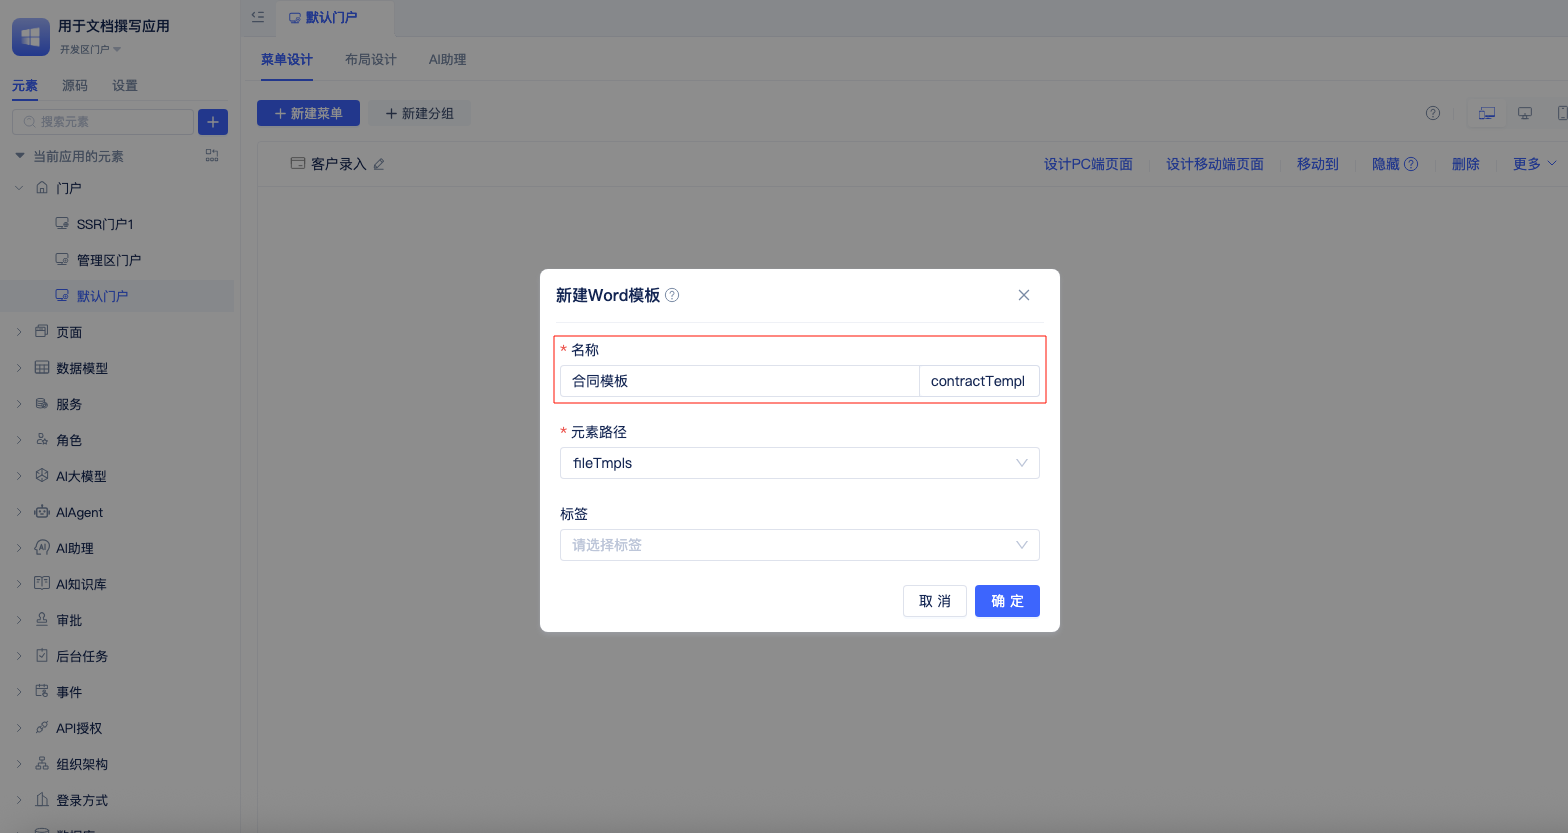Click the edit pencil next to 客户录入
The height and width of the screenshot is (833, 1568).
379,164
